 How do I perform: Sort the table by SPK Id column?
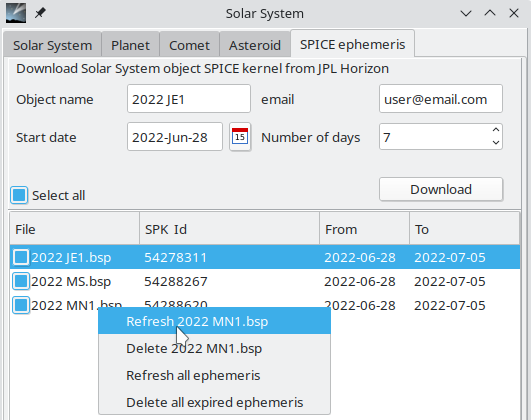[229, 229]
